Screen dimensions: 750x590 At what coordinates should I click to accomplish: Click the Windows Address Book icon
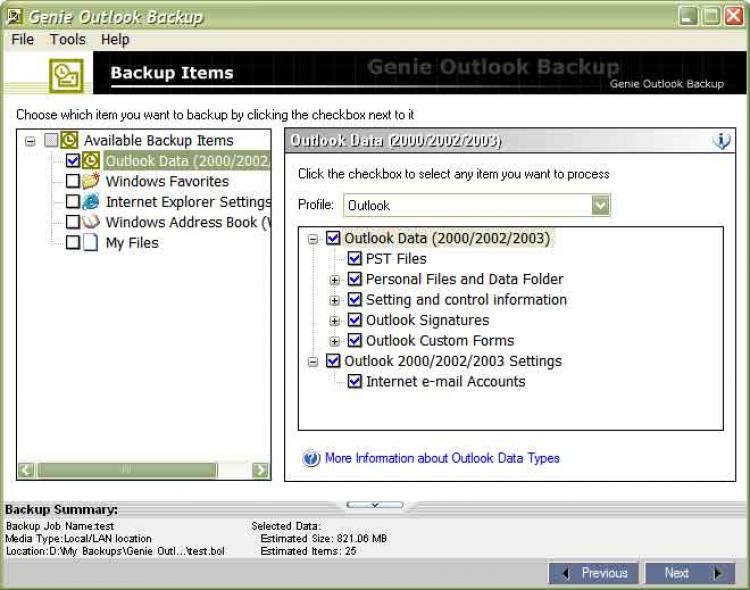(91, 222)
